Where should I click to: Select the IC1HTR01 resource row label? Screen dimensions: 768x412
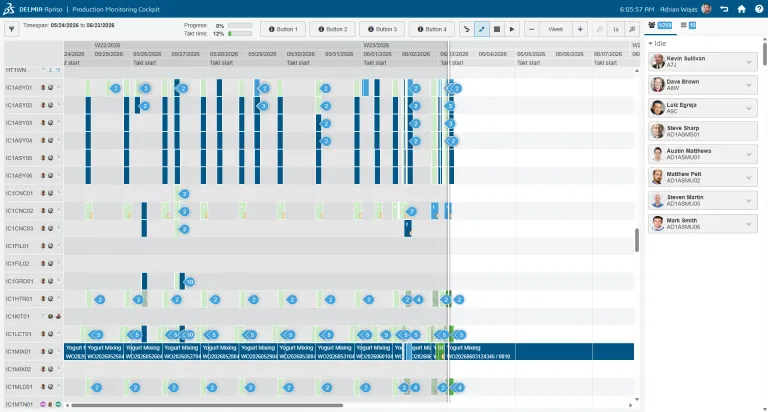(x=19, y=299)
